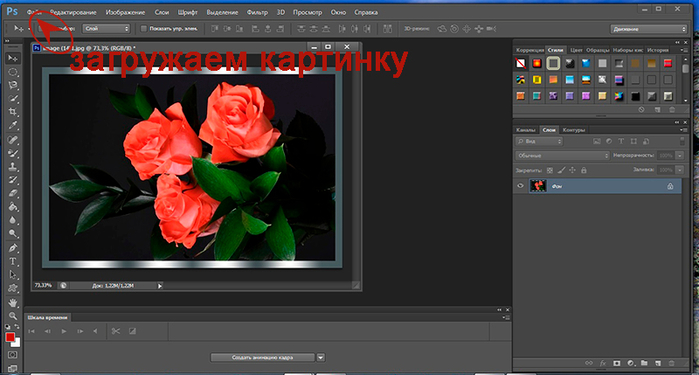This screenshot has height=375, width=699.
Task: Open Styles panel flyout menu
Action: pos(683,50)
